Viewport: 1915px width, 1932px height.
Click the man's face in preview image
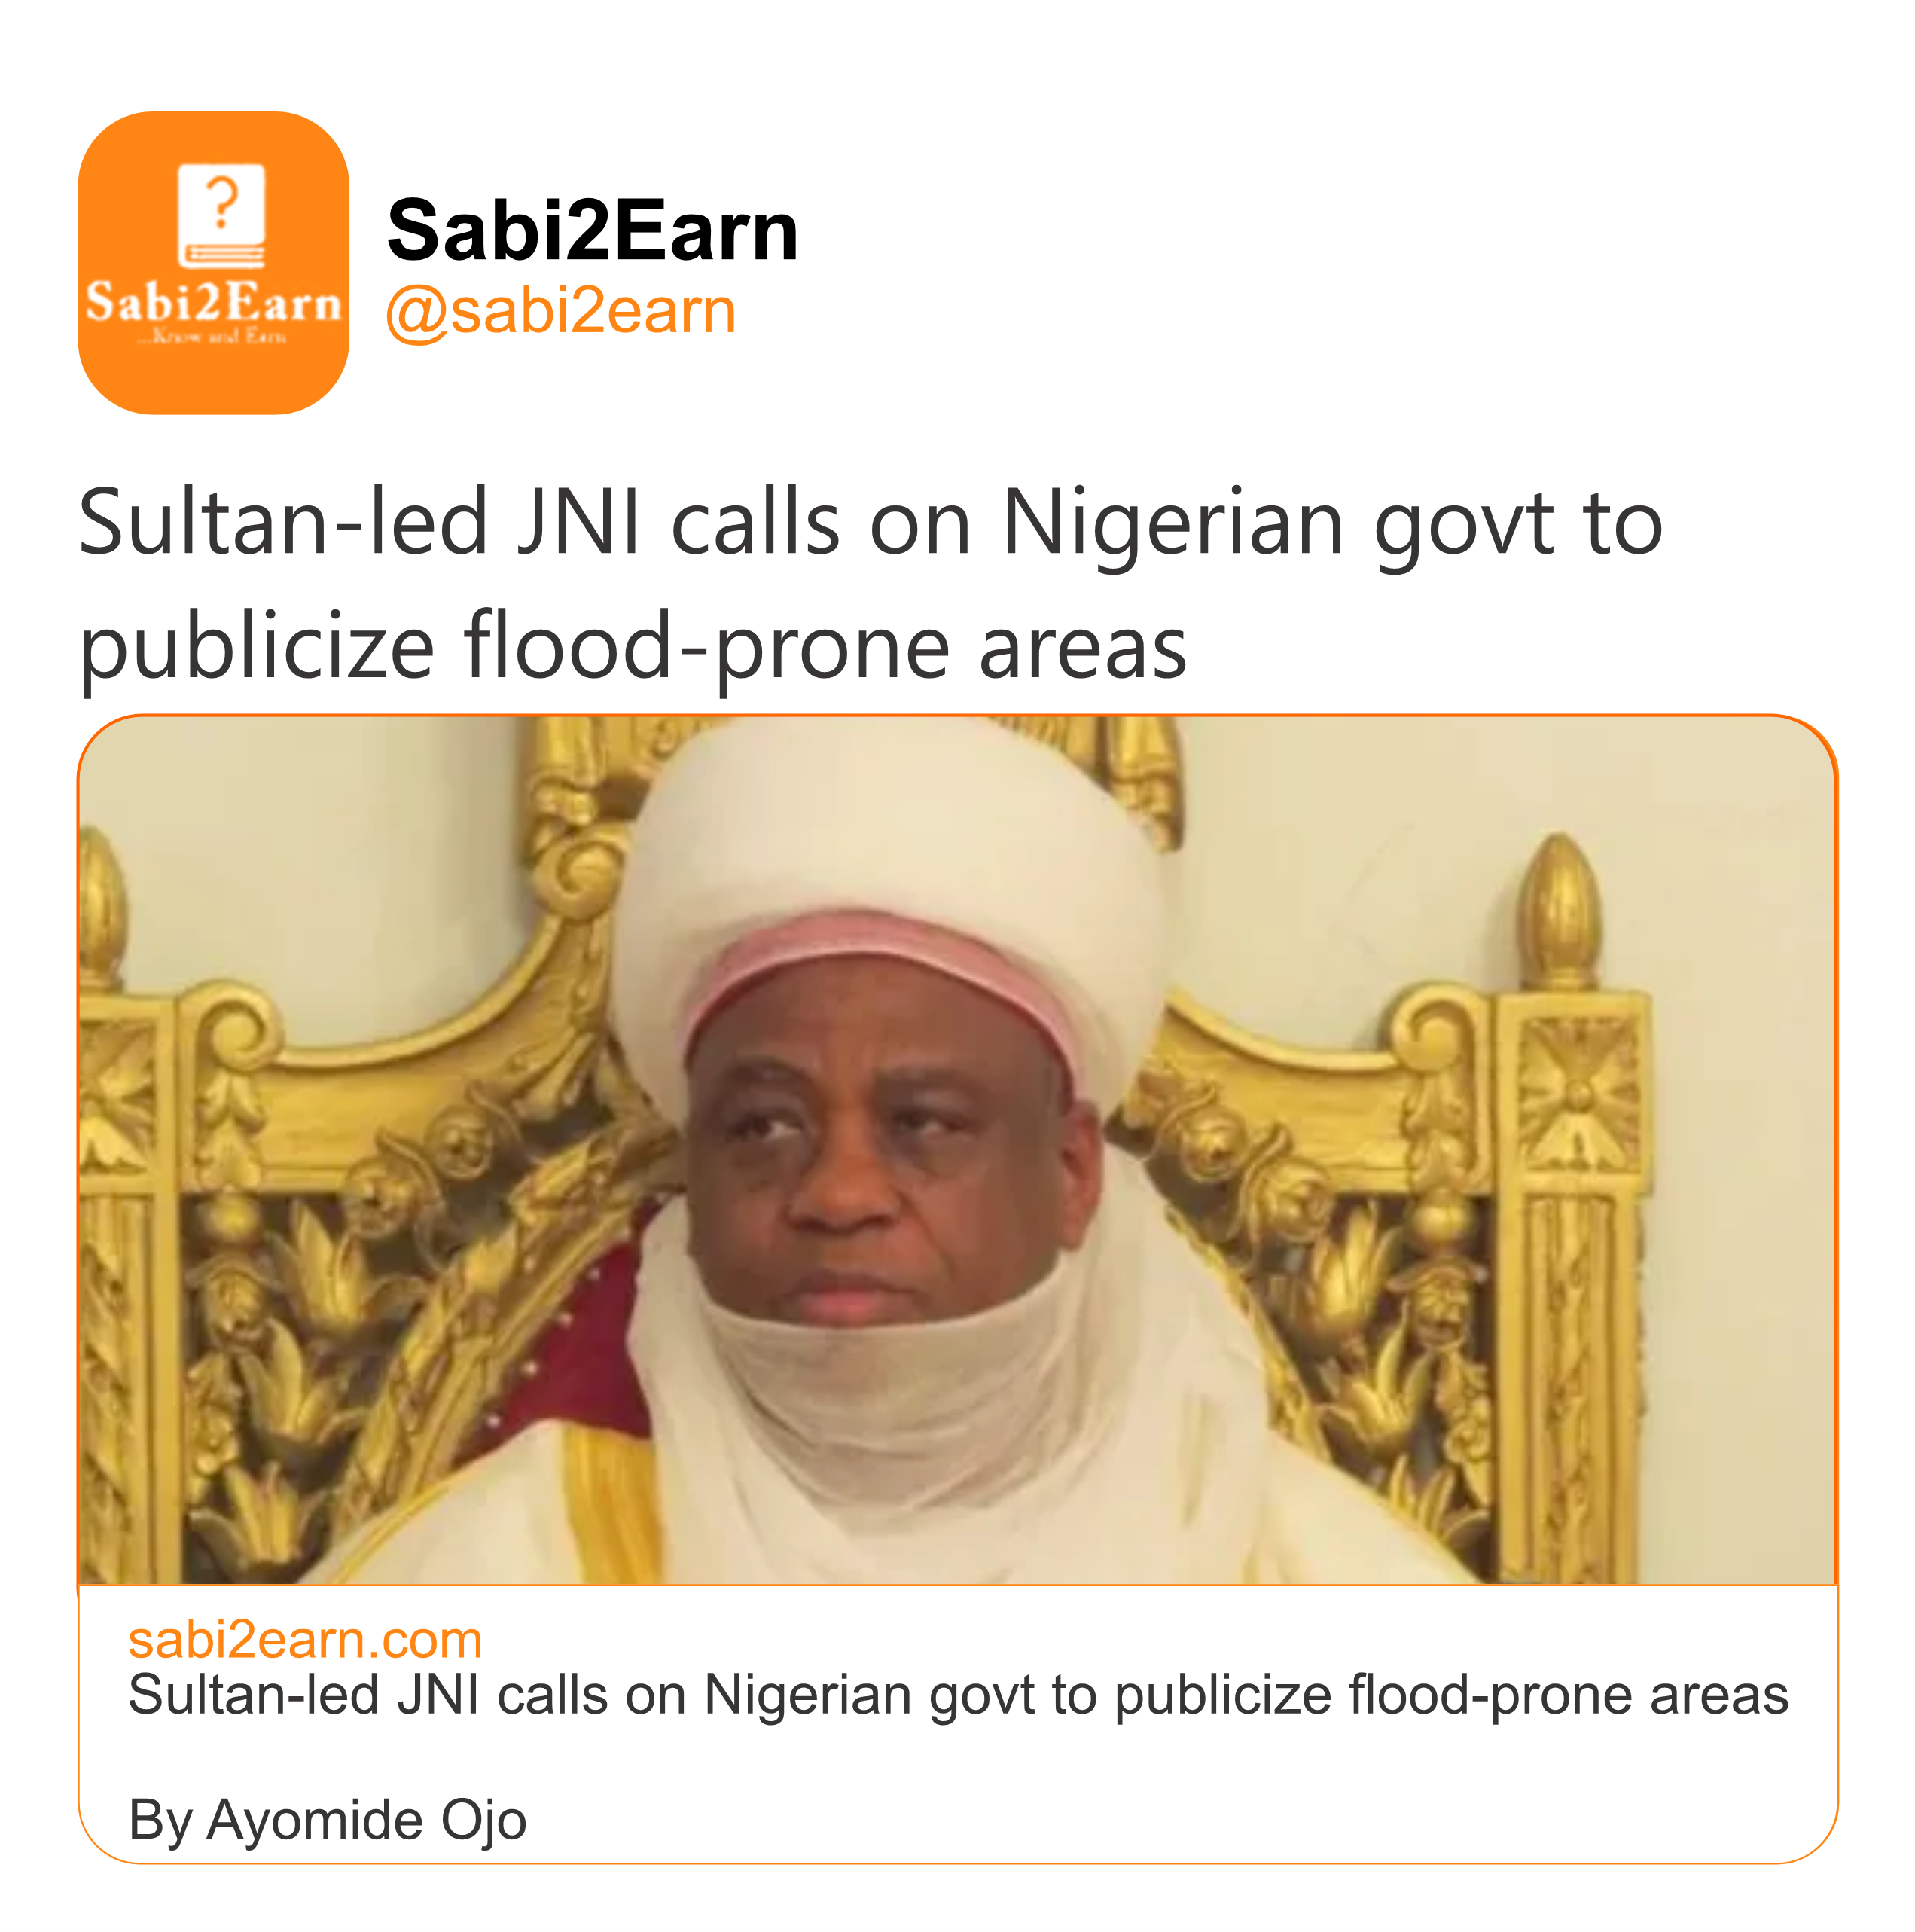880,1170
